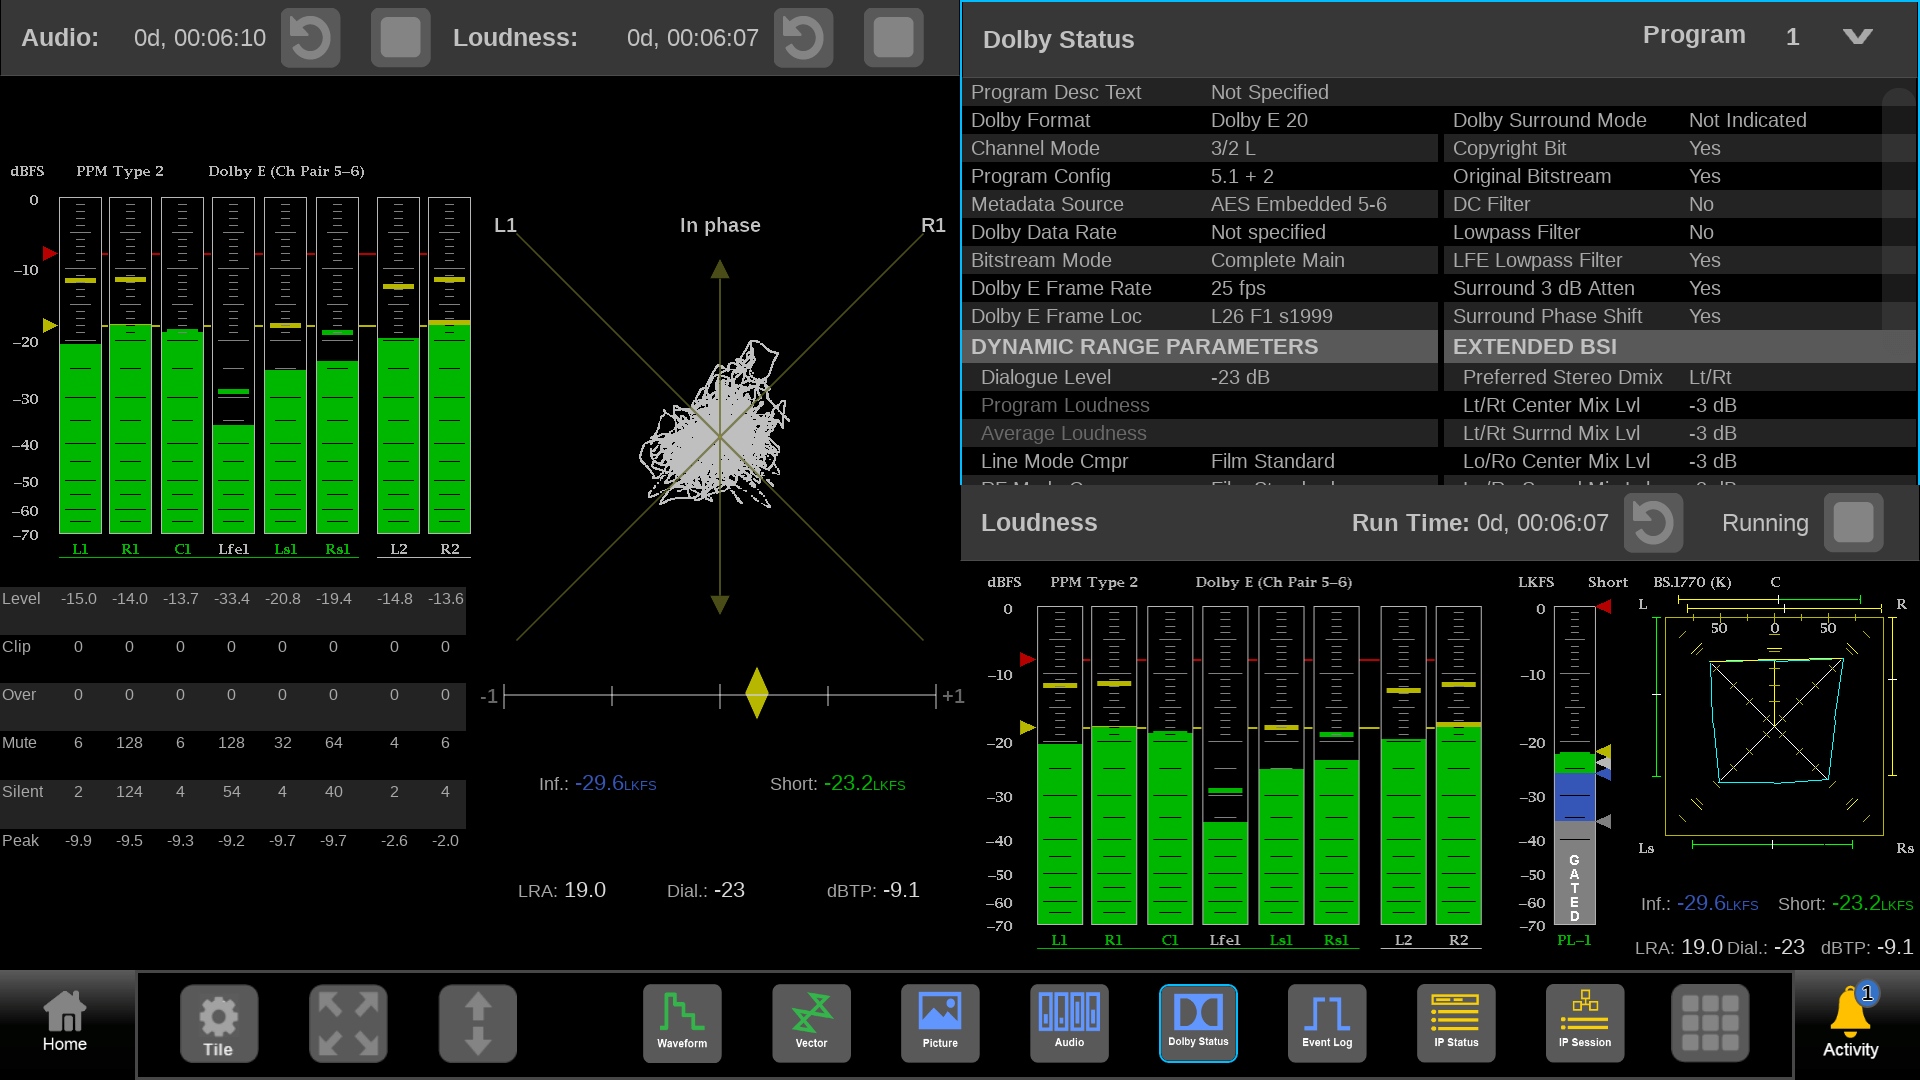Open the Vector display
1920x1080 pixels.
click(811, 1023)
